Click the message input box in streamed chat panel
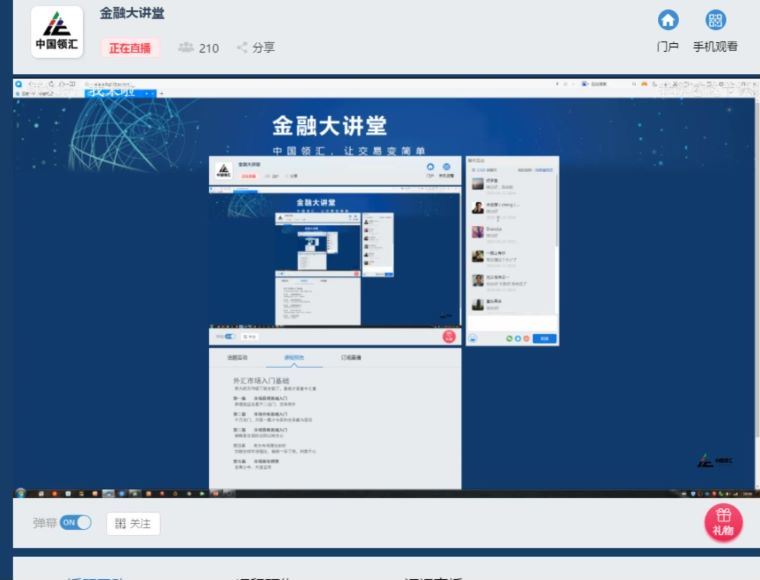This screenshot has width=760, height=580. 512,323
